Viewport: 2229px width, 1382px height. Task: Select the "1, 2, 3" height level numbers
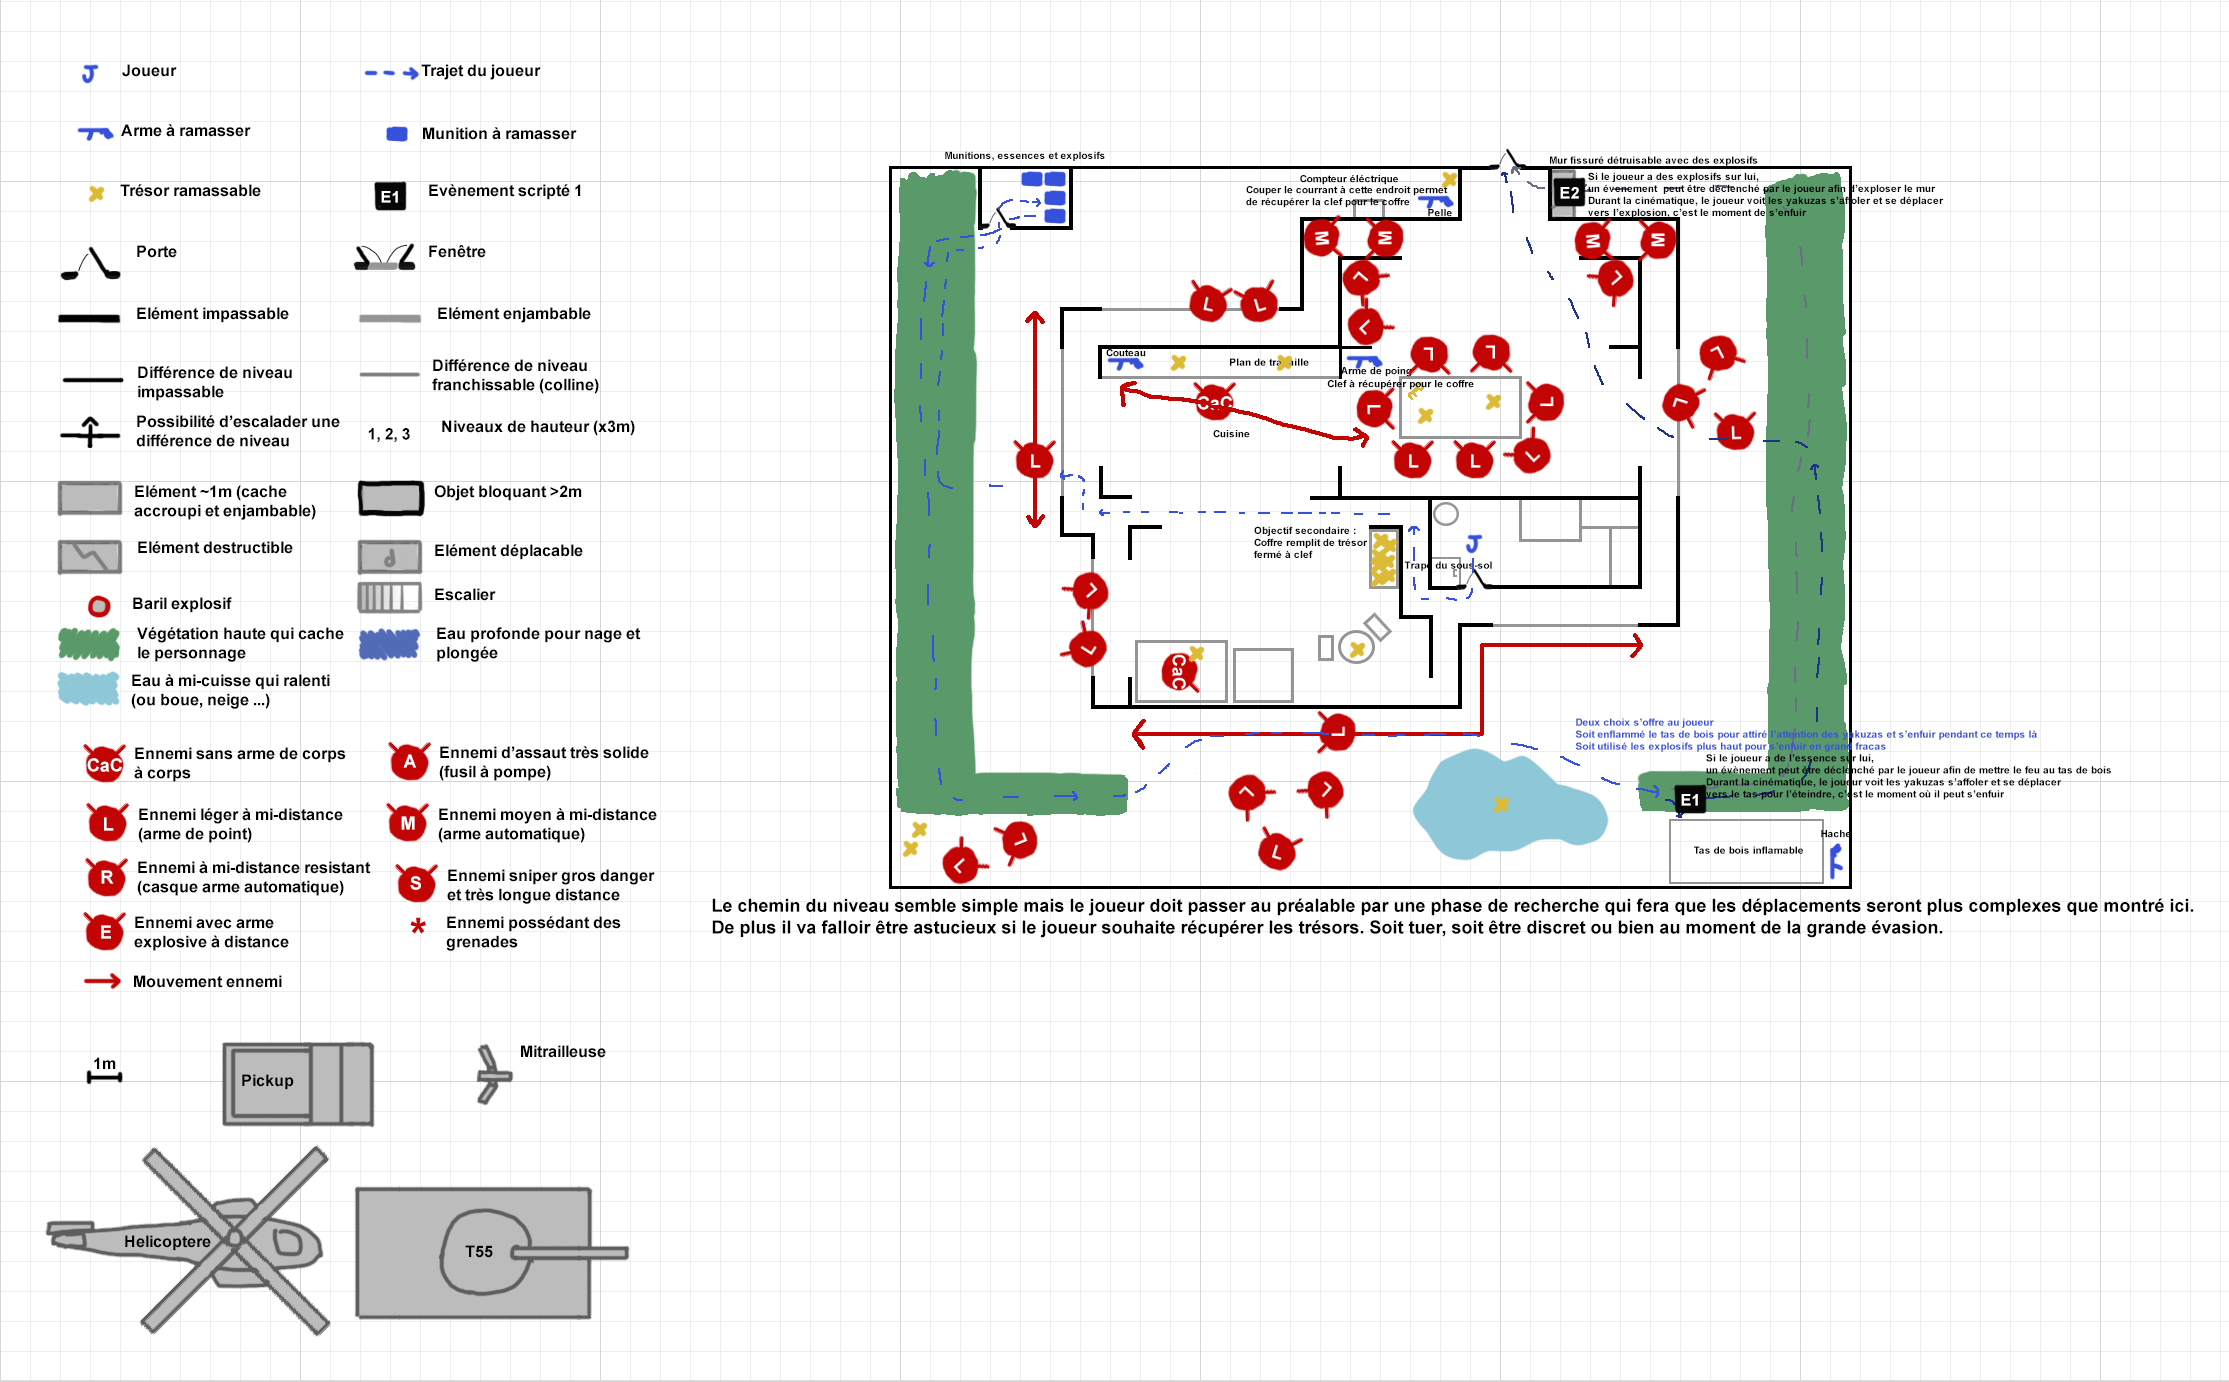pyautogui.click(x=389, y=434)
